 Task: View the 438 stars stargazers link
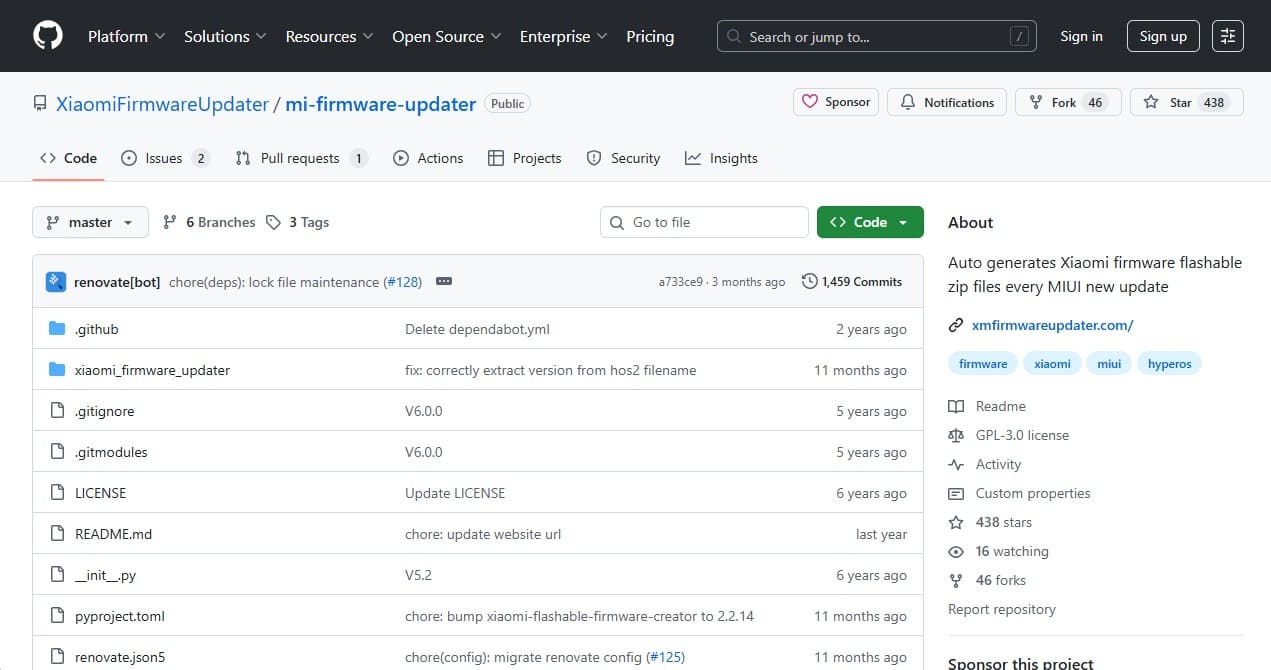click(990, 522)
